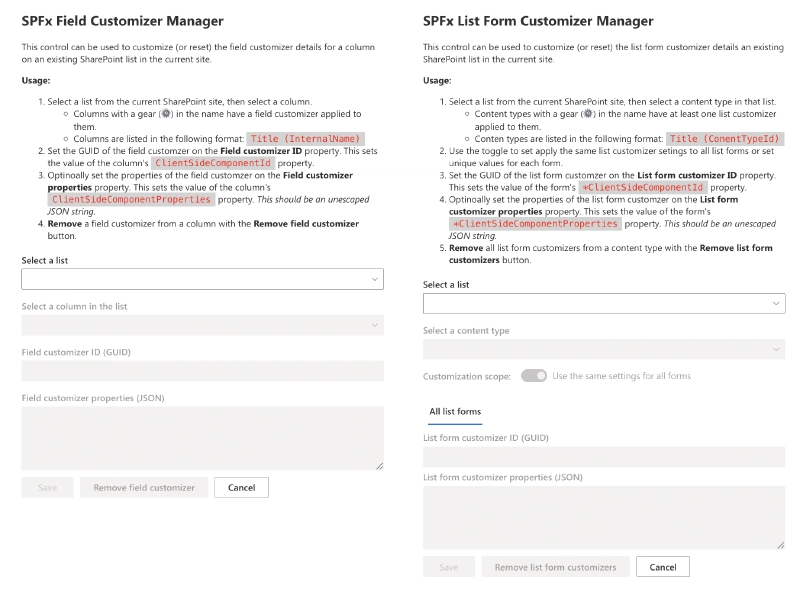Click the Remove list form customizers button
800x592 pixels.
tap(556, 567)
